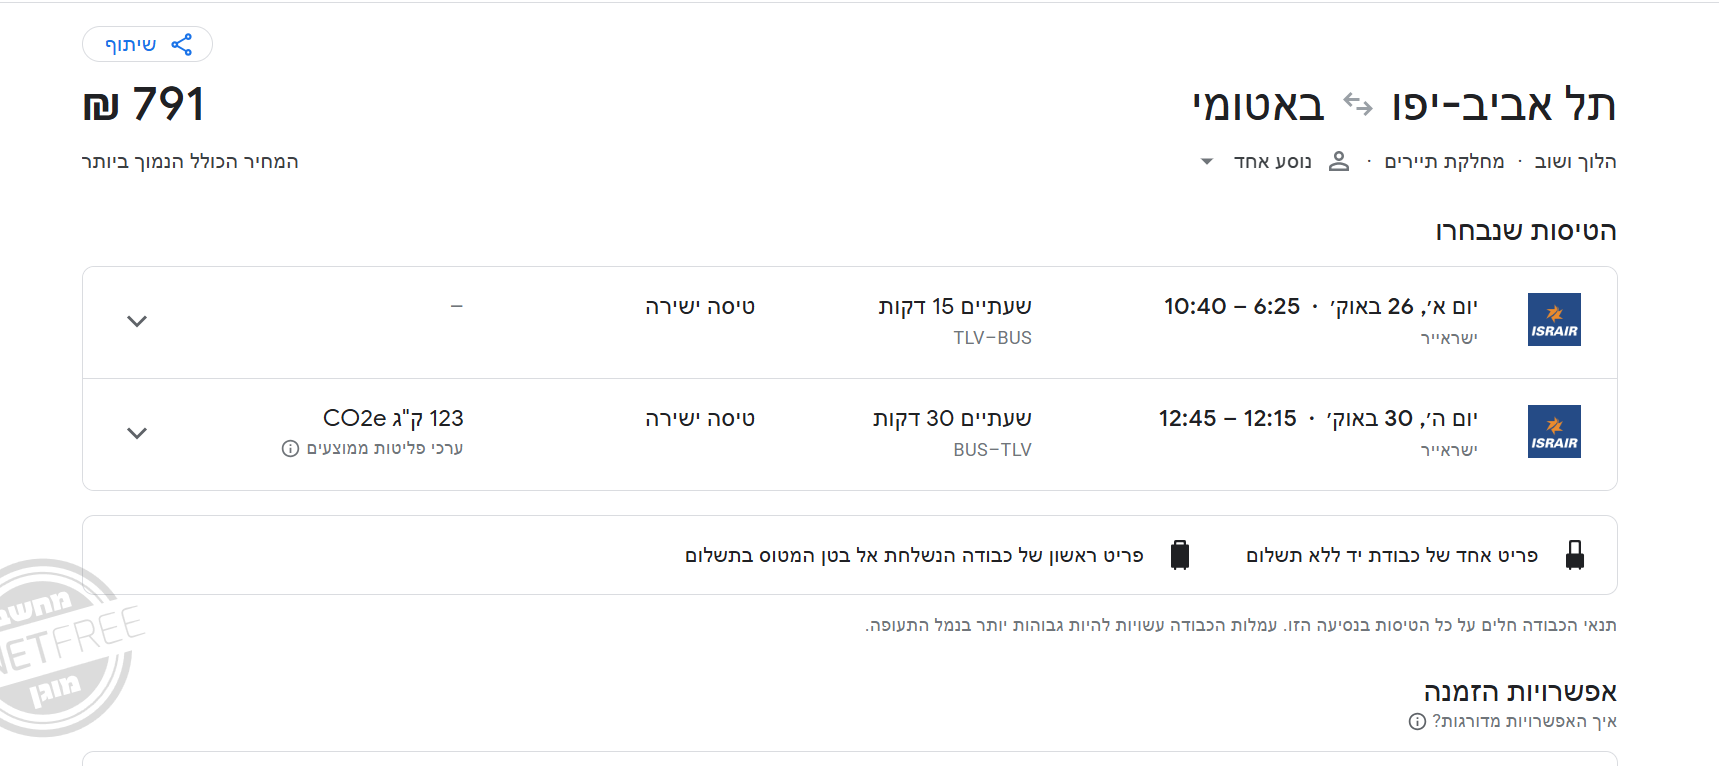Select the passenger person icon
Image resolution: width=1719 pixels, height=766 pixels.
click(1340, 160)
